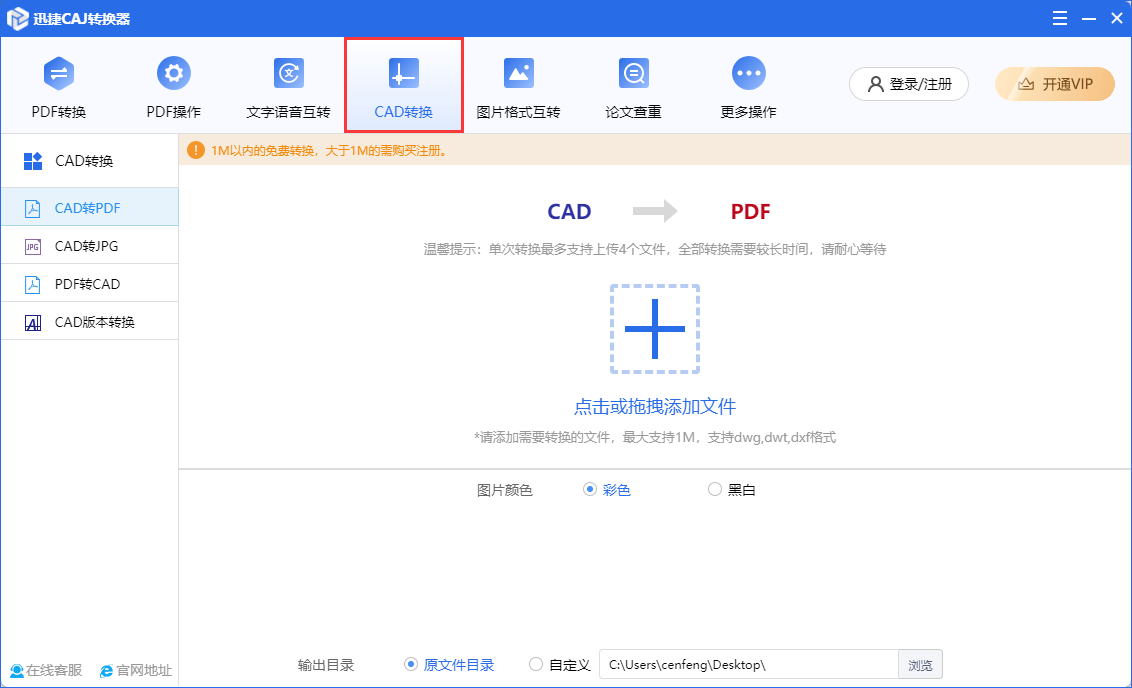Open the PDF转换 tool icon
Screen dimensions: 1132x688
click(x=59, y=74)
